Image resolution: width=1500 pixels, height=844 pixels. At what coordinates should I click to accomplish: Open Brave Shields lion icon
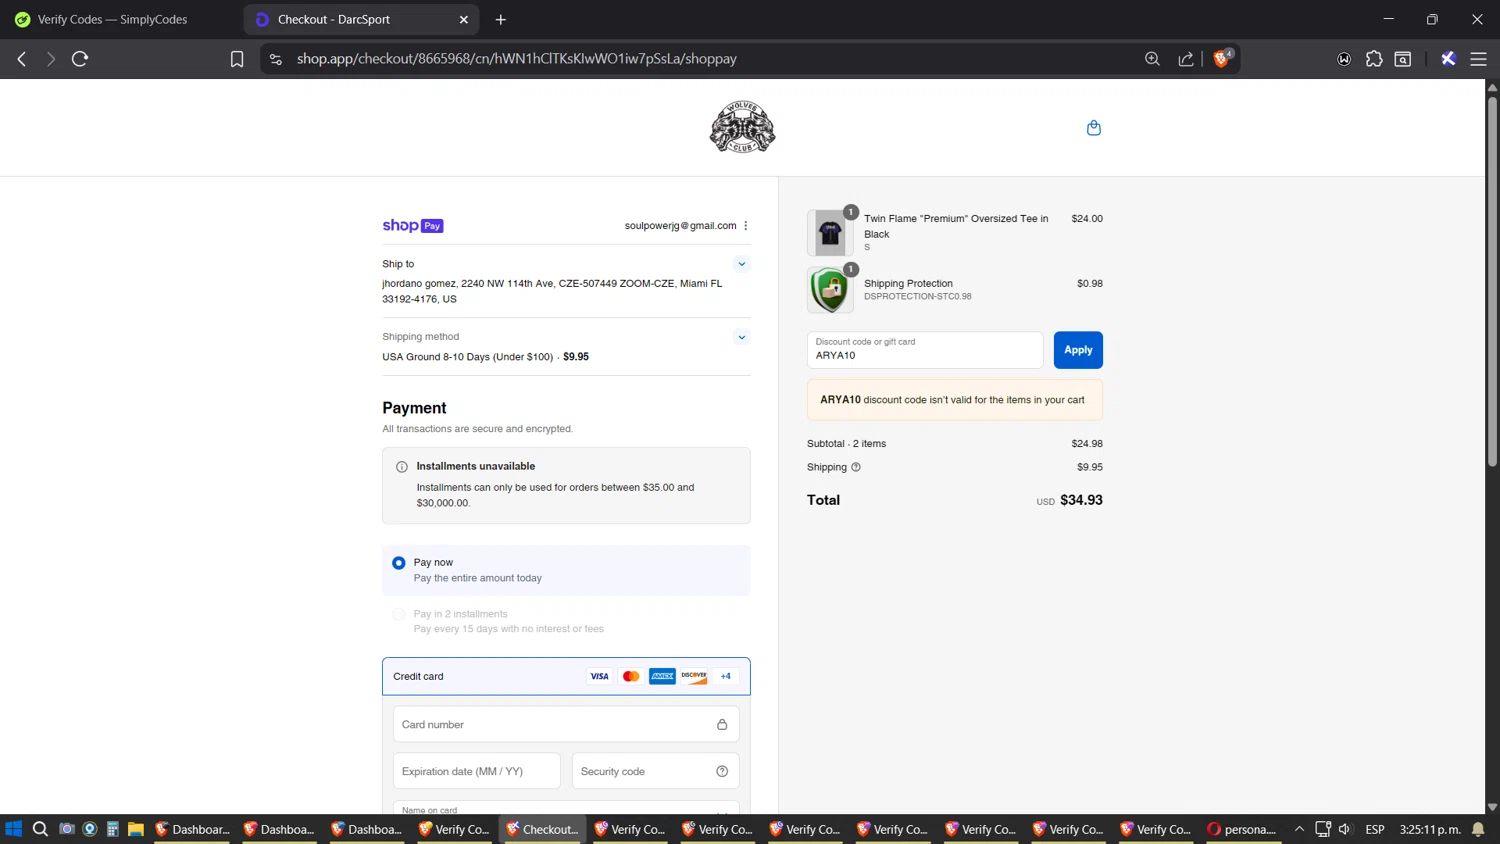(1221, 59)
